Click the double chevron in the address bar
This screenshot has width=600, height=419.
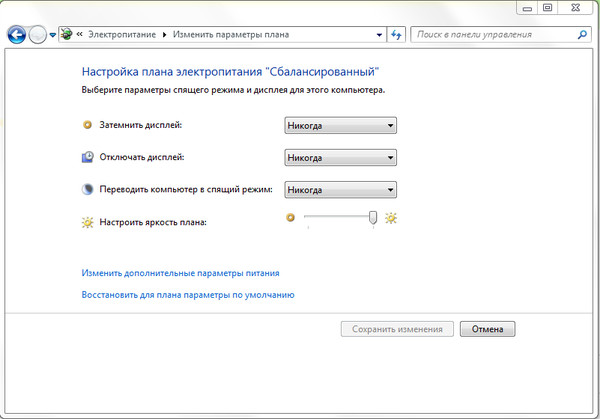click(x=80, y=34)
